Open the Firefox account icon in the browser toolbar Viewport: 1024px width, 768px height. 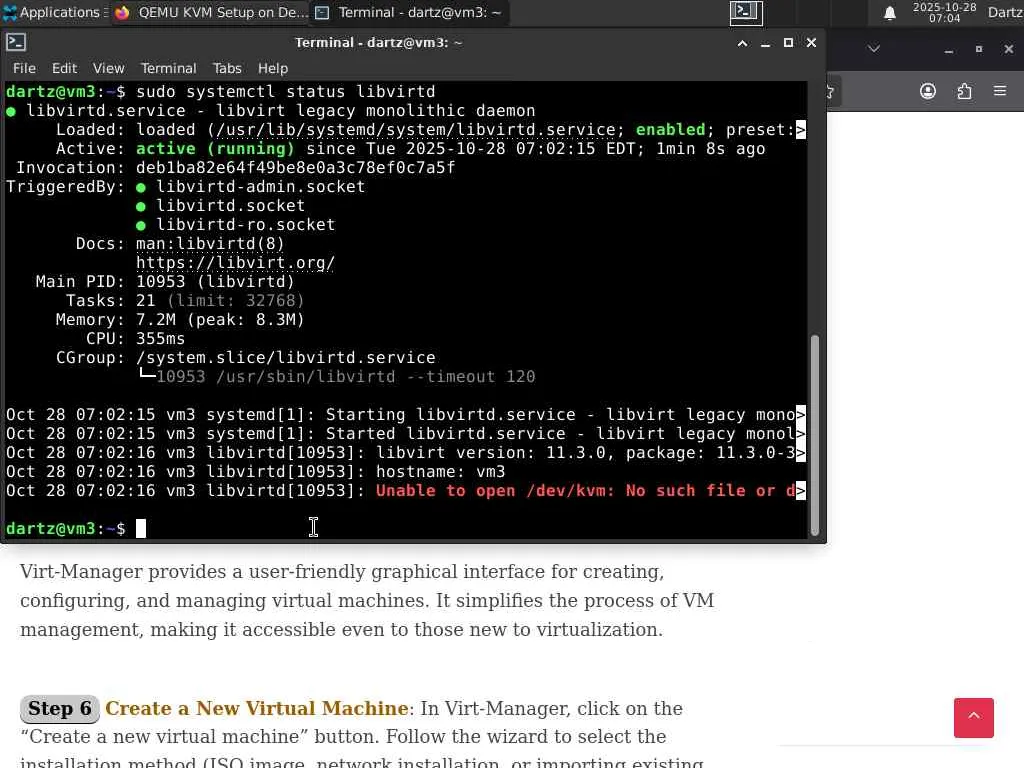928,91
